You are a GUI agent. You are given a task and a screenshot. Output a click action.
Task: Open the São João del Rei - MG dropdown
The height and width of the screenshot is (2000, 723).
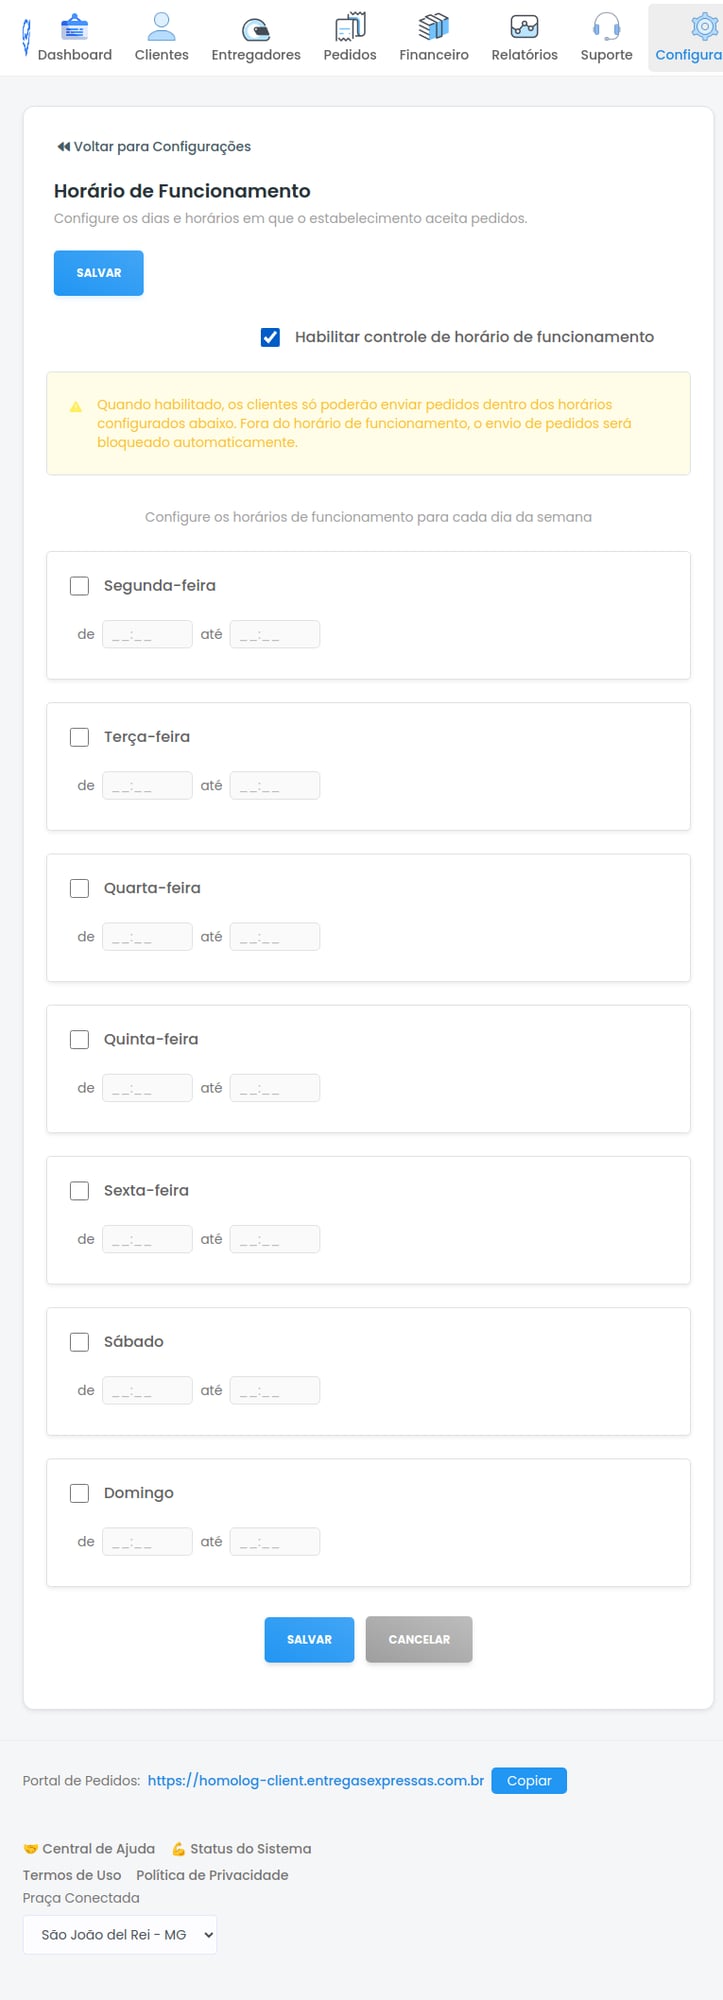[119, 1934]
